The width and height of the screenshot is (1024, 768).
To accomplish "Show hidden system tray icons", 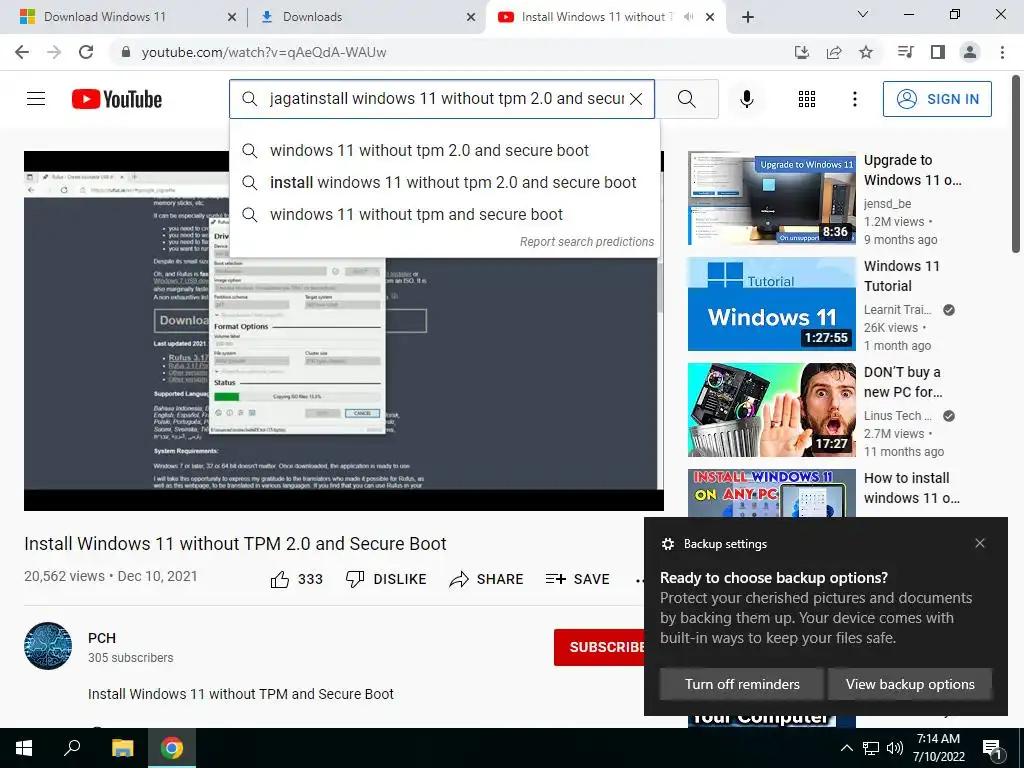I will pos(846,748).
